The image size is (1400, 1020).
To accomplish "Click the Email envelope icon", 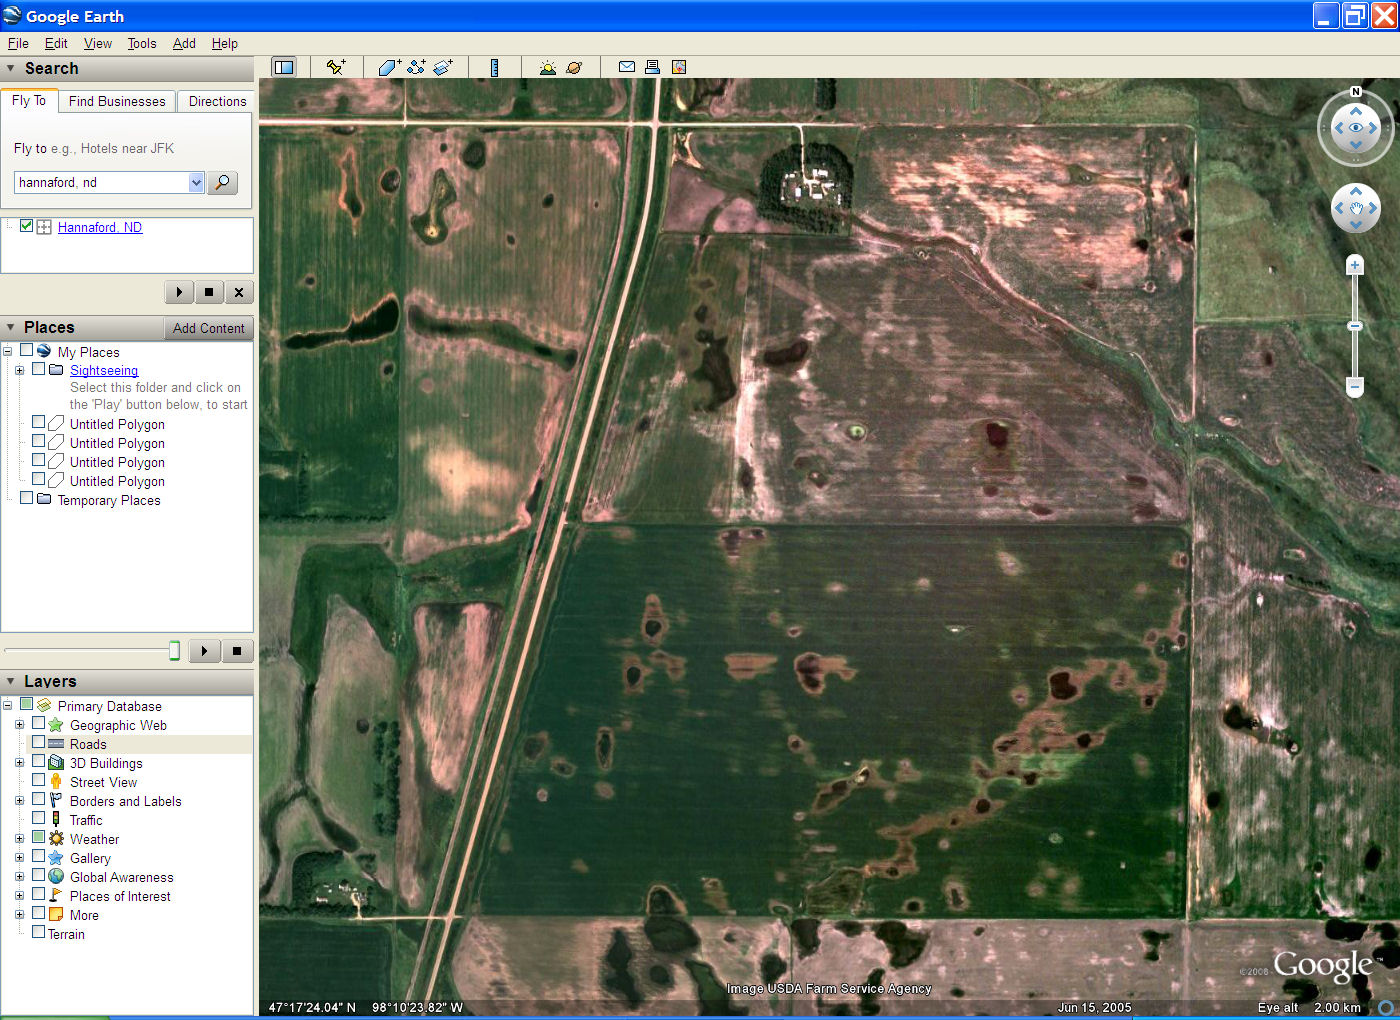I will [627, 67].
